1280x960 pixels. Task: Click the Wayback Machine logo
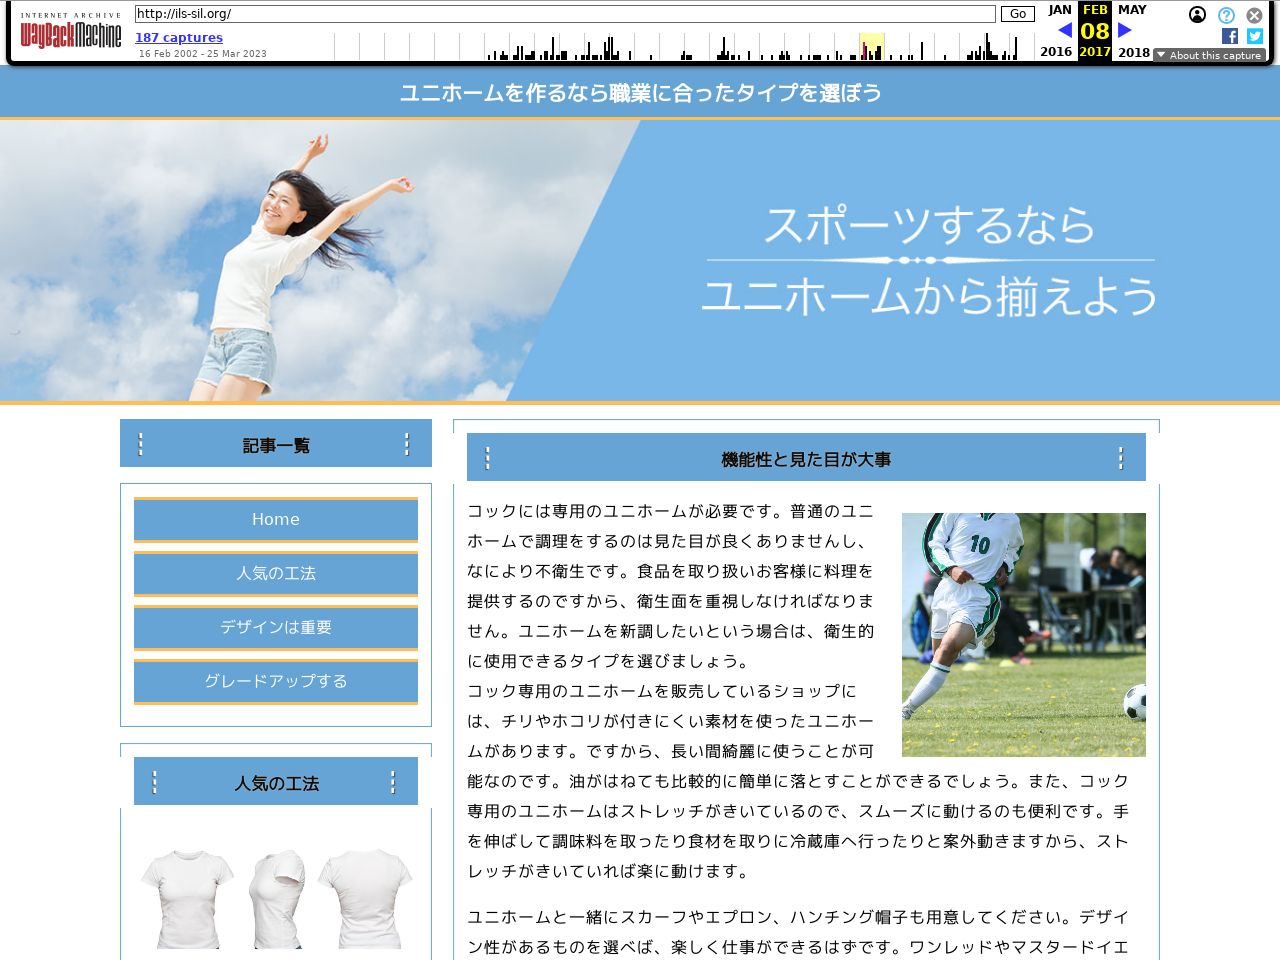(70, 33)
